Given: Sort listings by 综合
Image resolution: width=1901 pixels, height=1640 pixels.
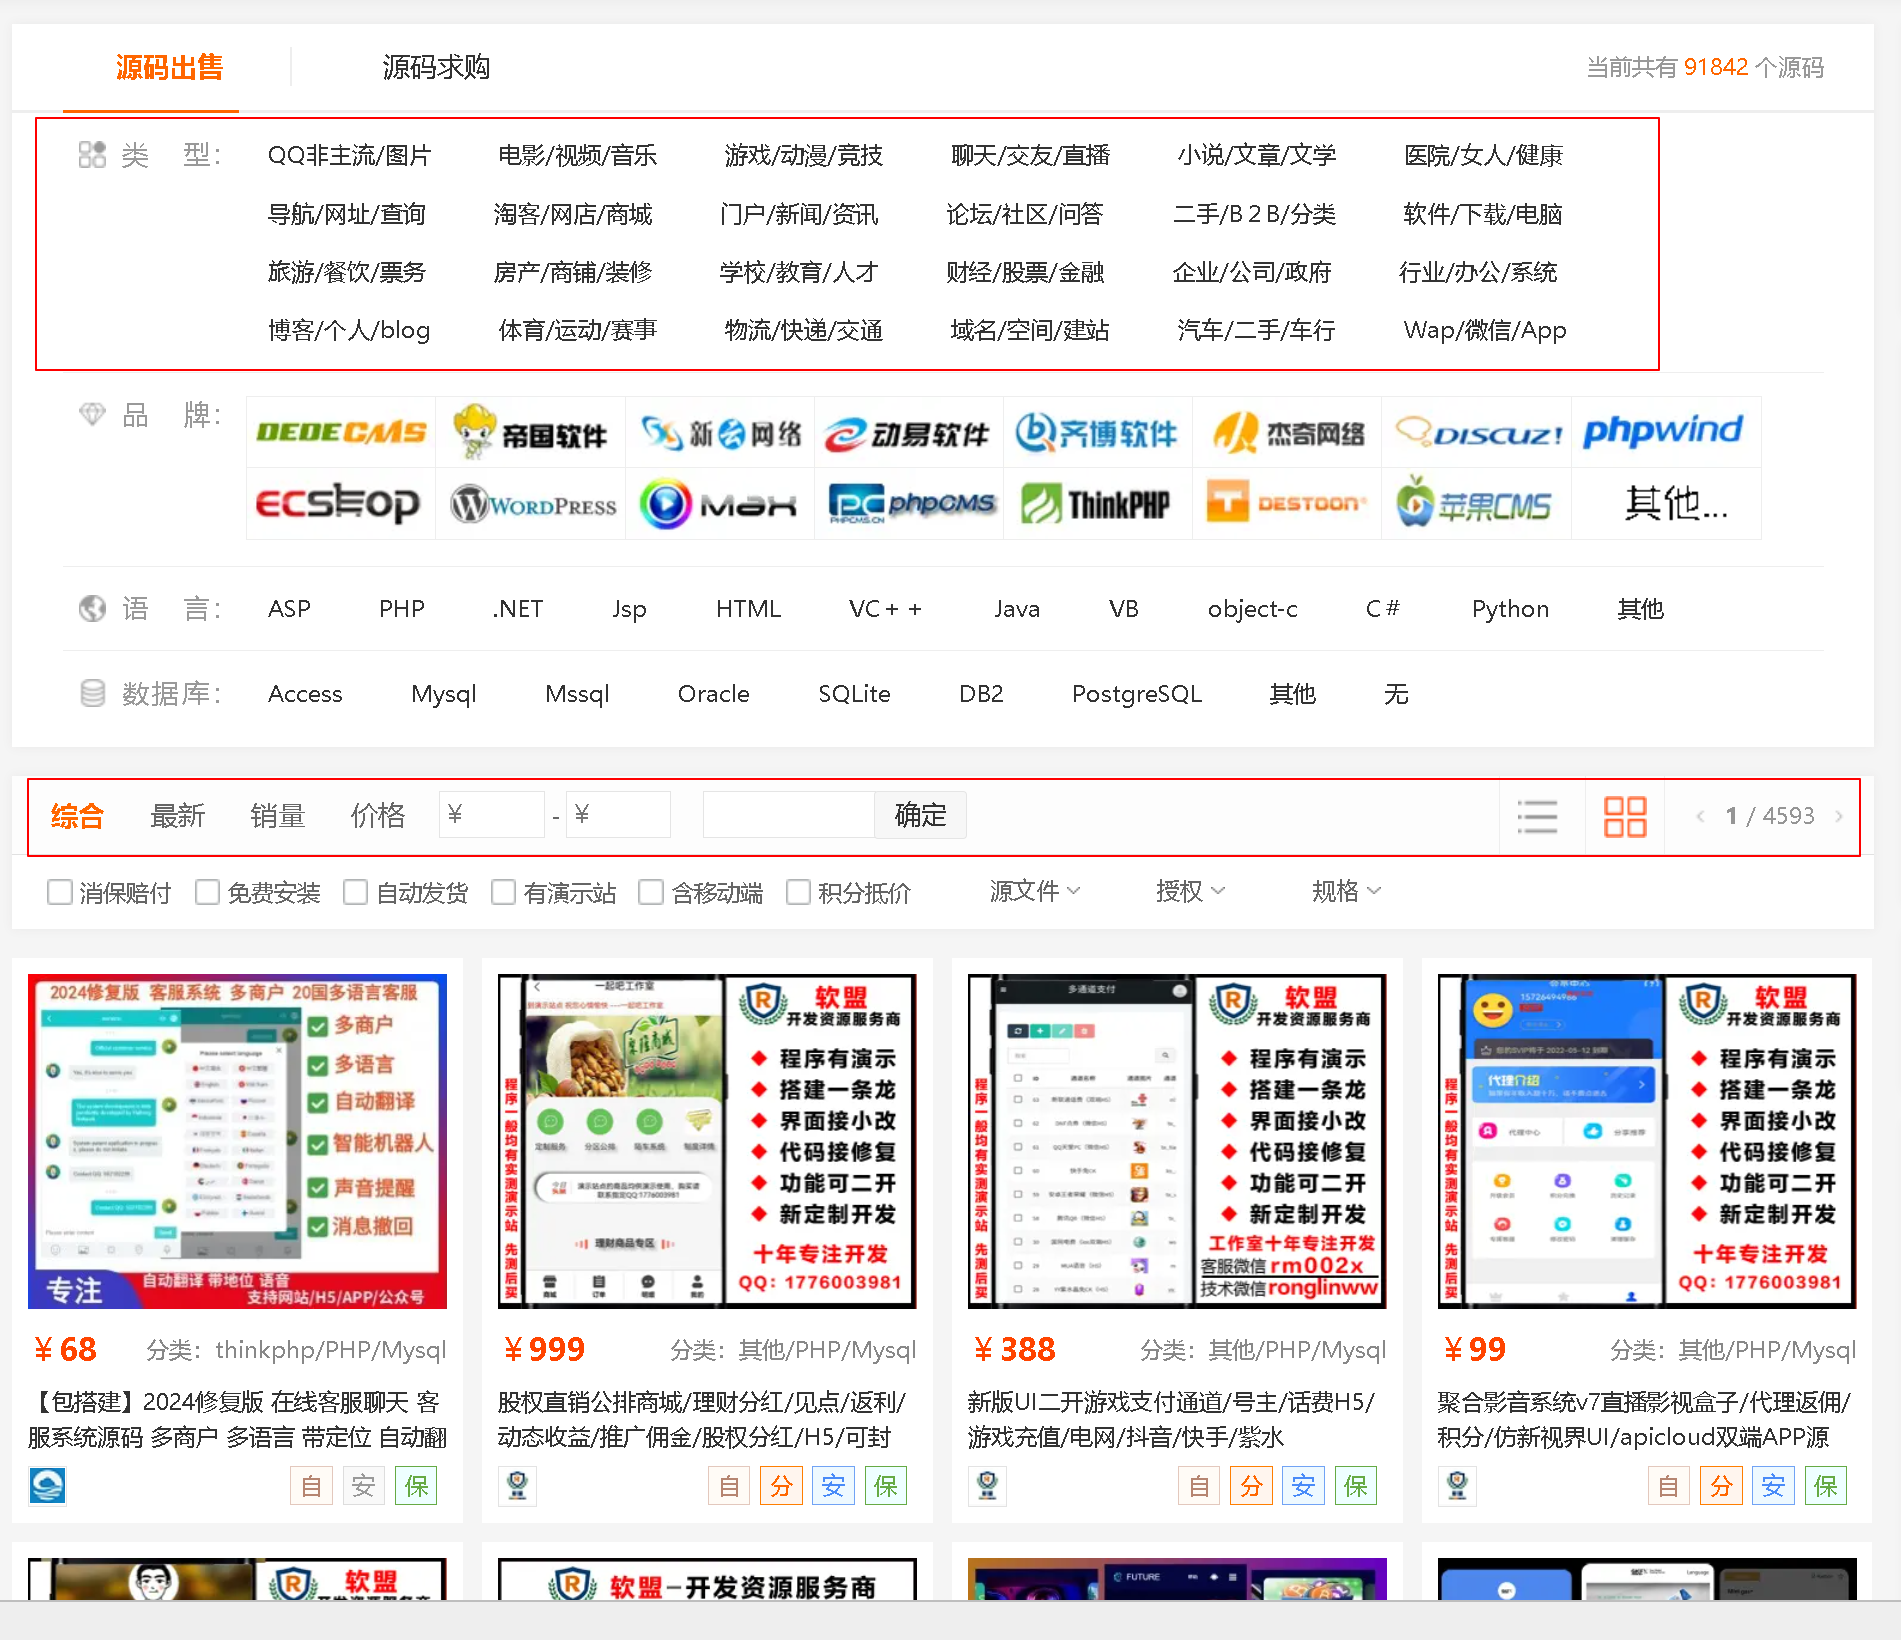Looking at the screenshot, I should pos(77,816).
